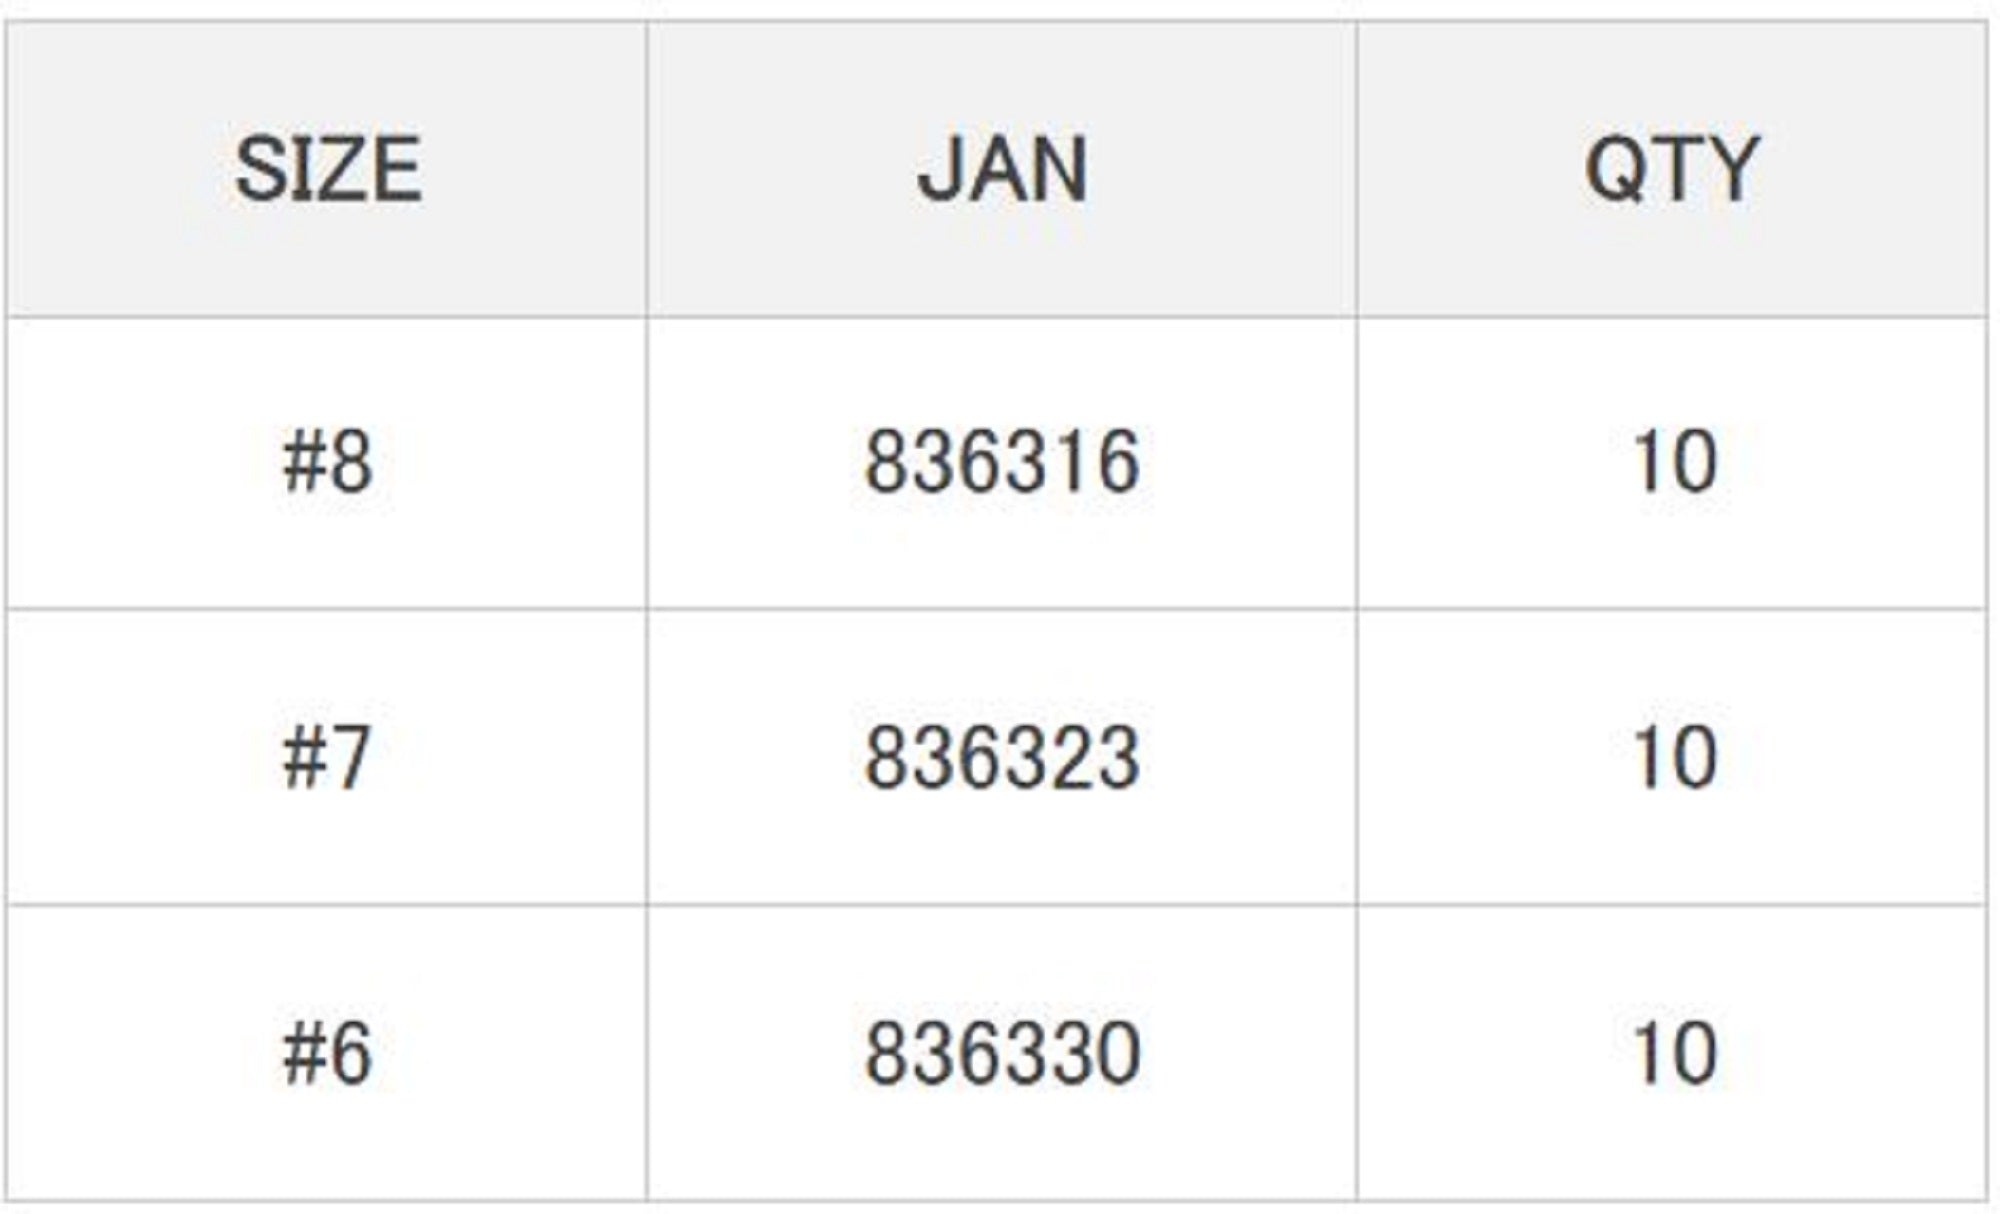Click JAN code 836316
Image resolution: width=2000 pixels, height=1214 pixels.
point(1002,462)
